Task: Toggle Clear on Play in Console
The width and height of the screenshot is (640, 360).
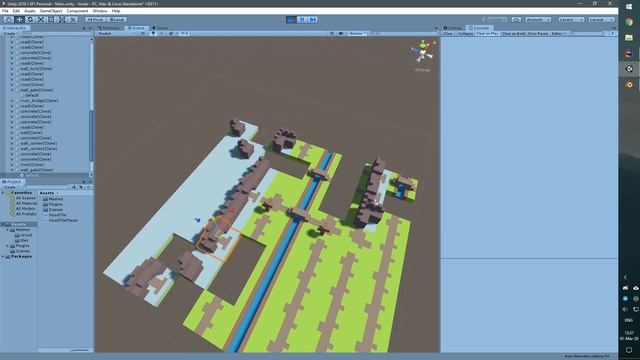Action: pyautogui.click(x=487, y=33)
